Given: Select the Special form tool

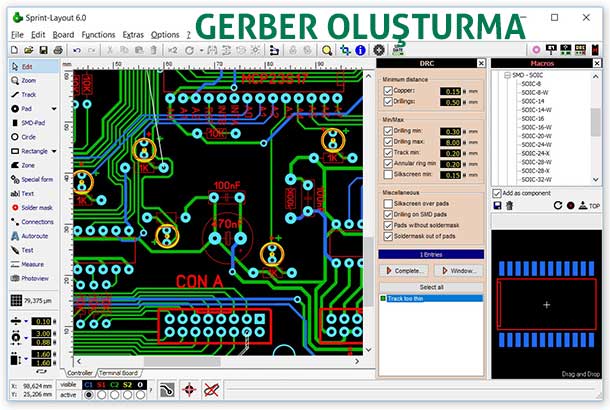Looking at the screenshot, I should [x=33, y=179].
